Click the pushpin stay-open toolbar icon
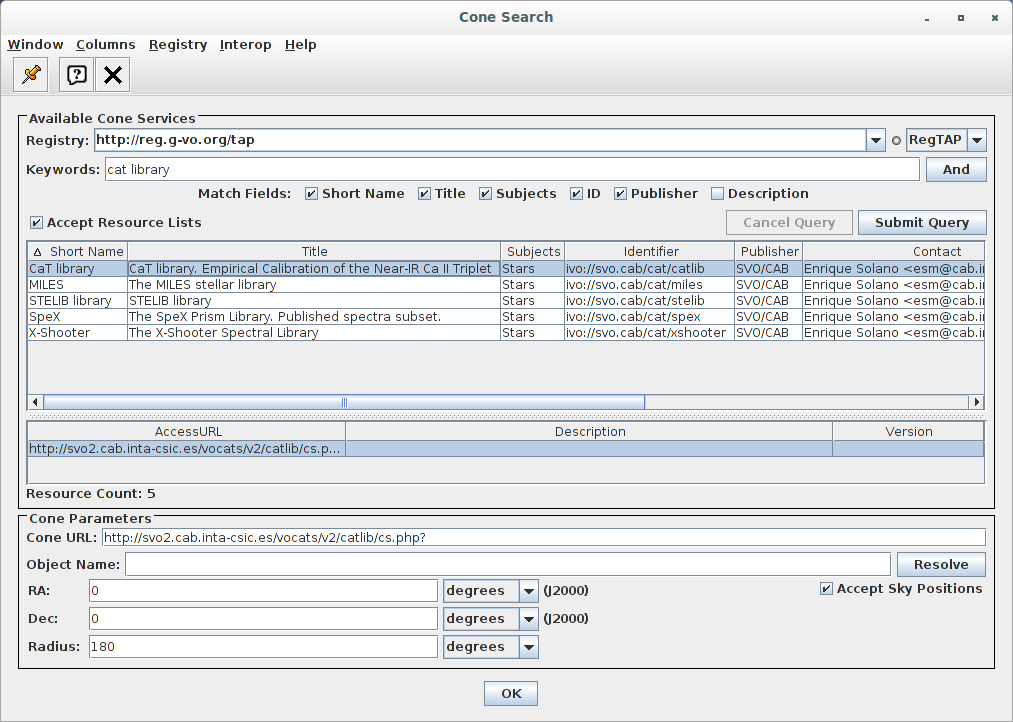 coord(30,74)
